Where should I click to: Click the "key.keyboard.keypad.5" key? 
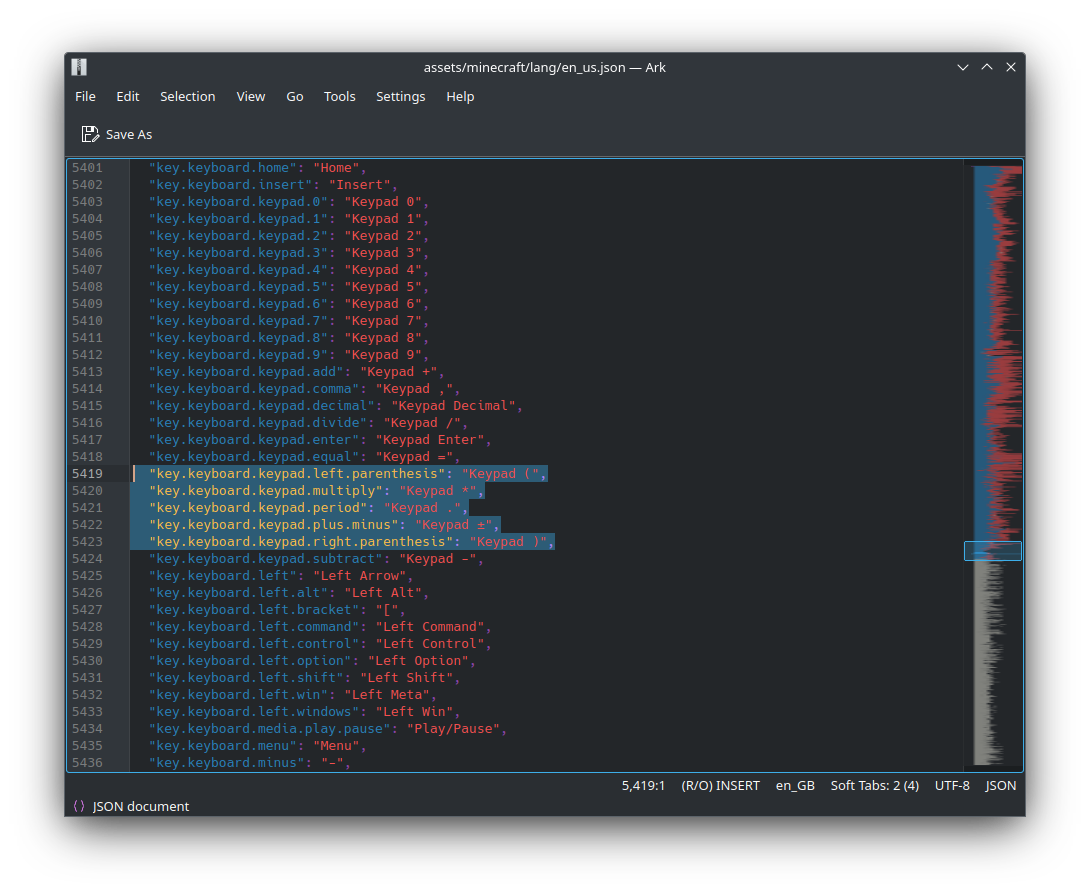tap(238, 287)
